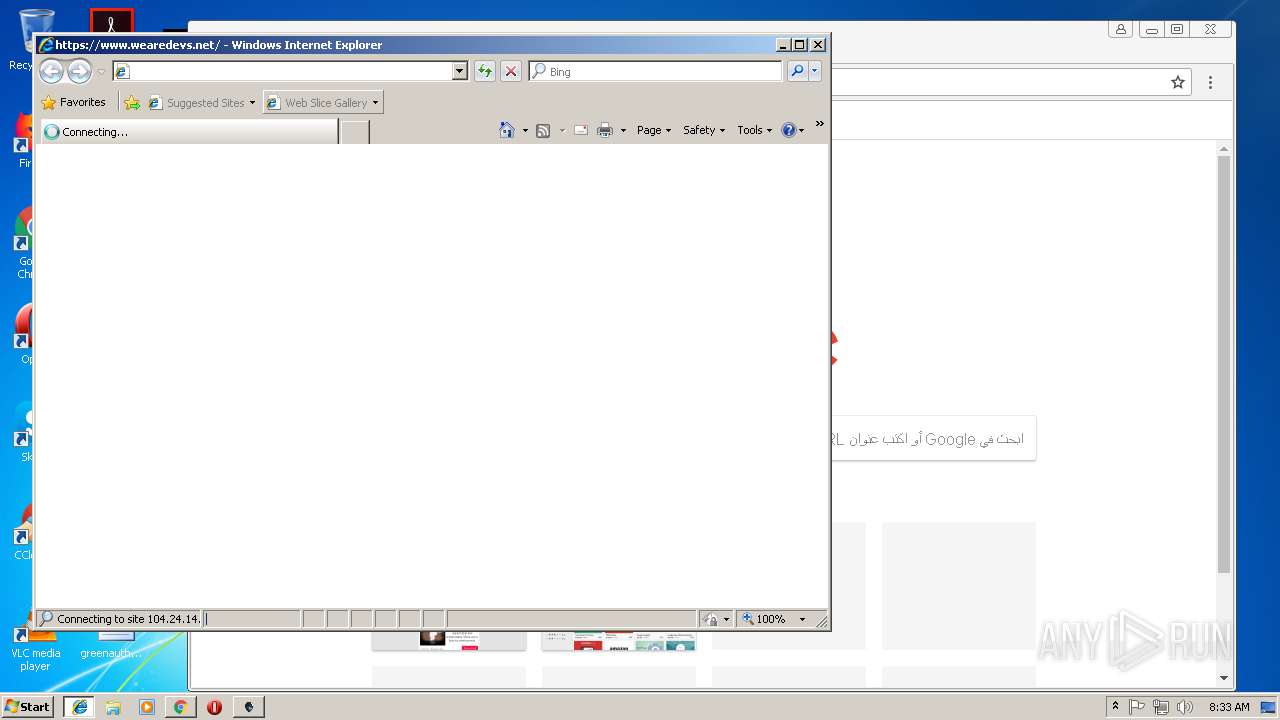
Task: Print the page with printer icon
Action: 605,130
